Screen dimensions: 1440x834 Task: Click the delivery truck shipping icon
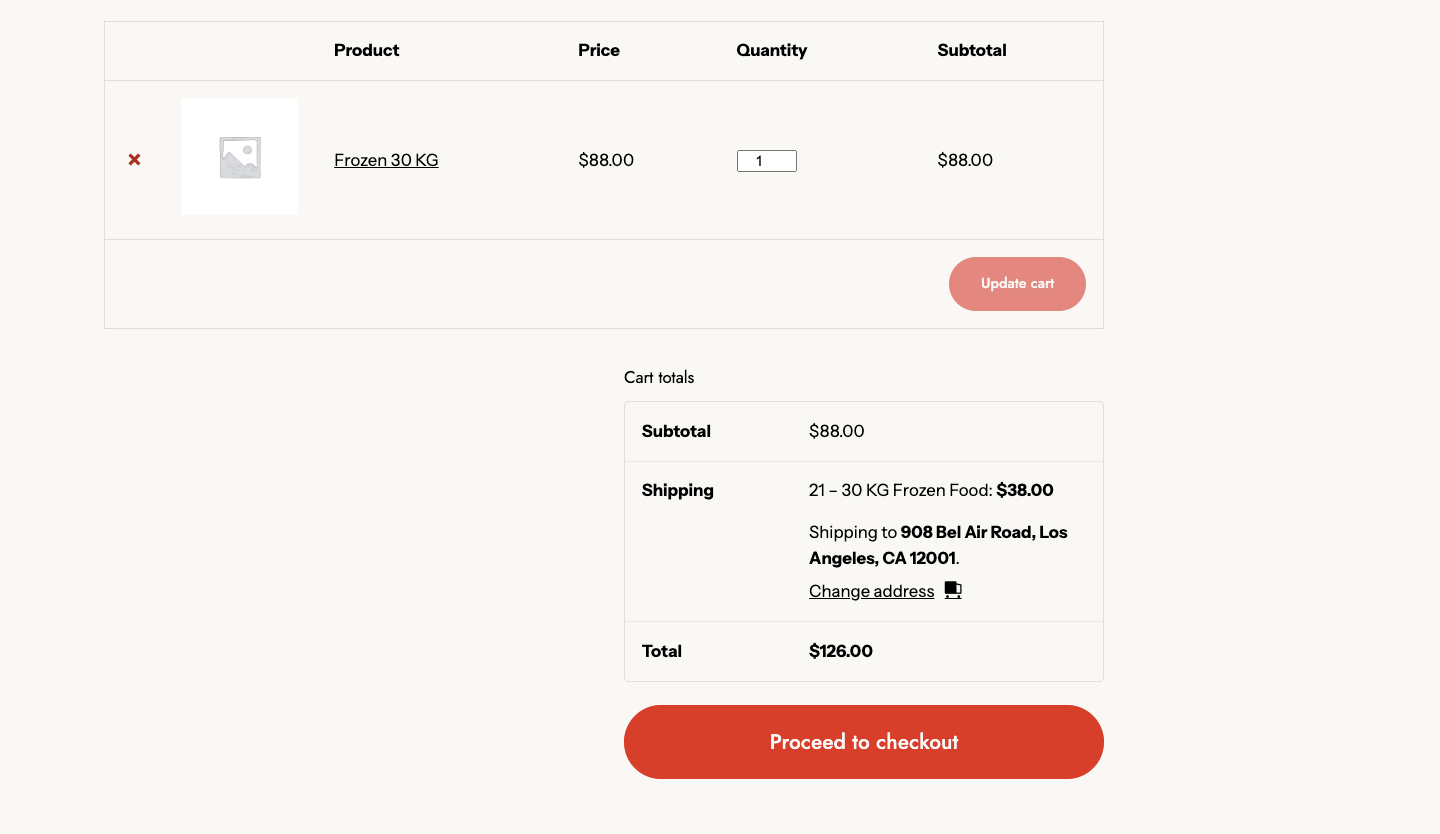(952, 590)
